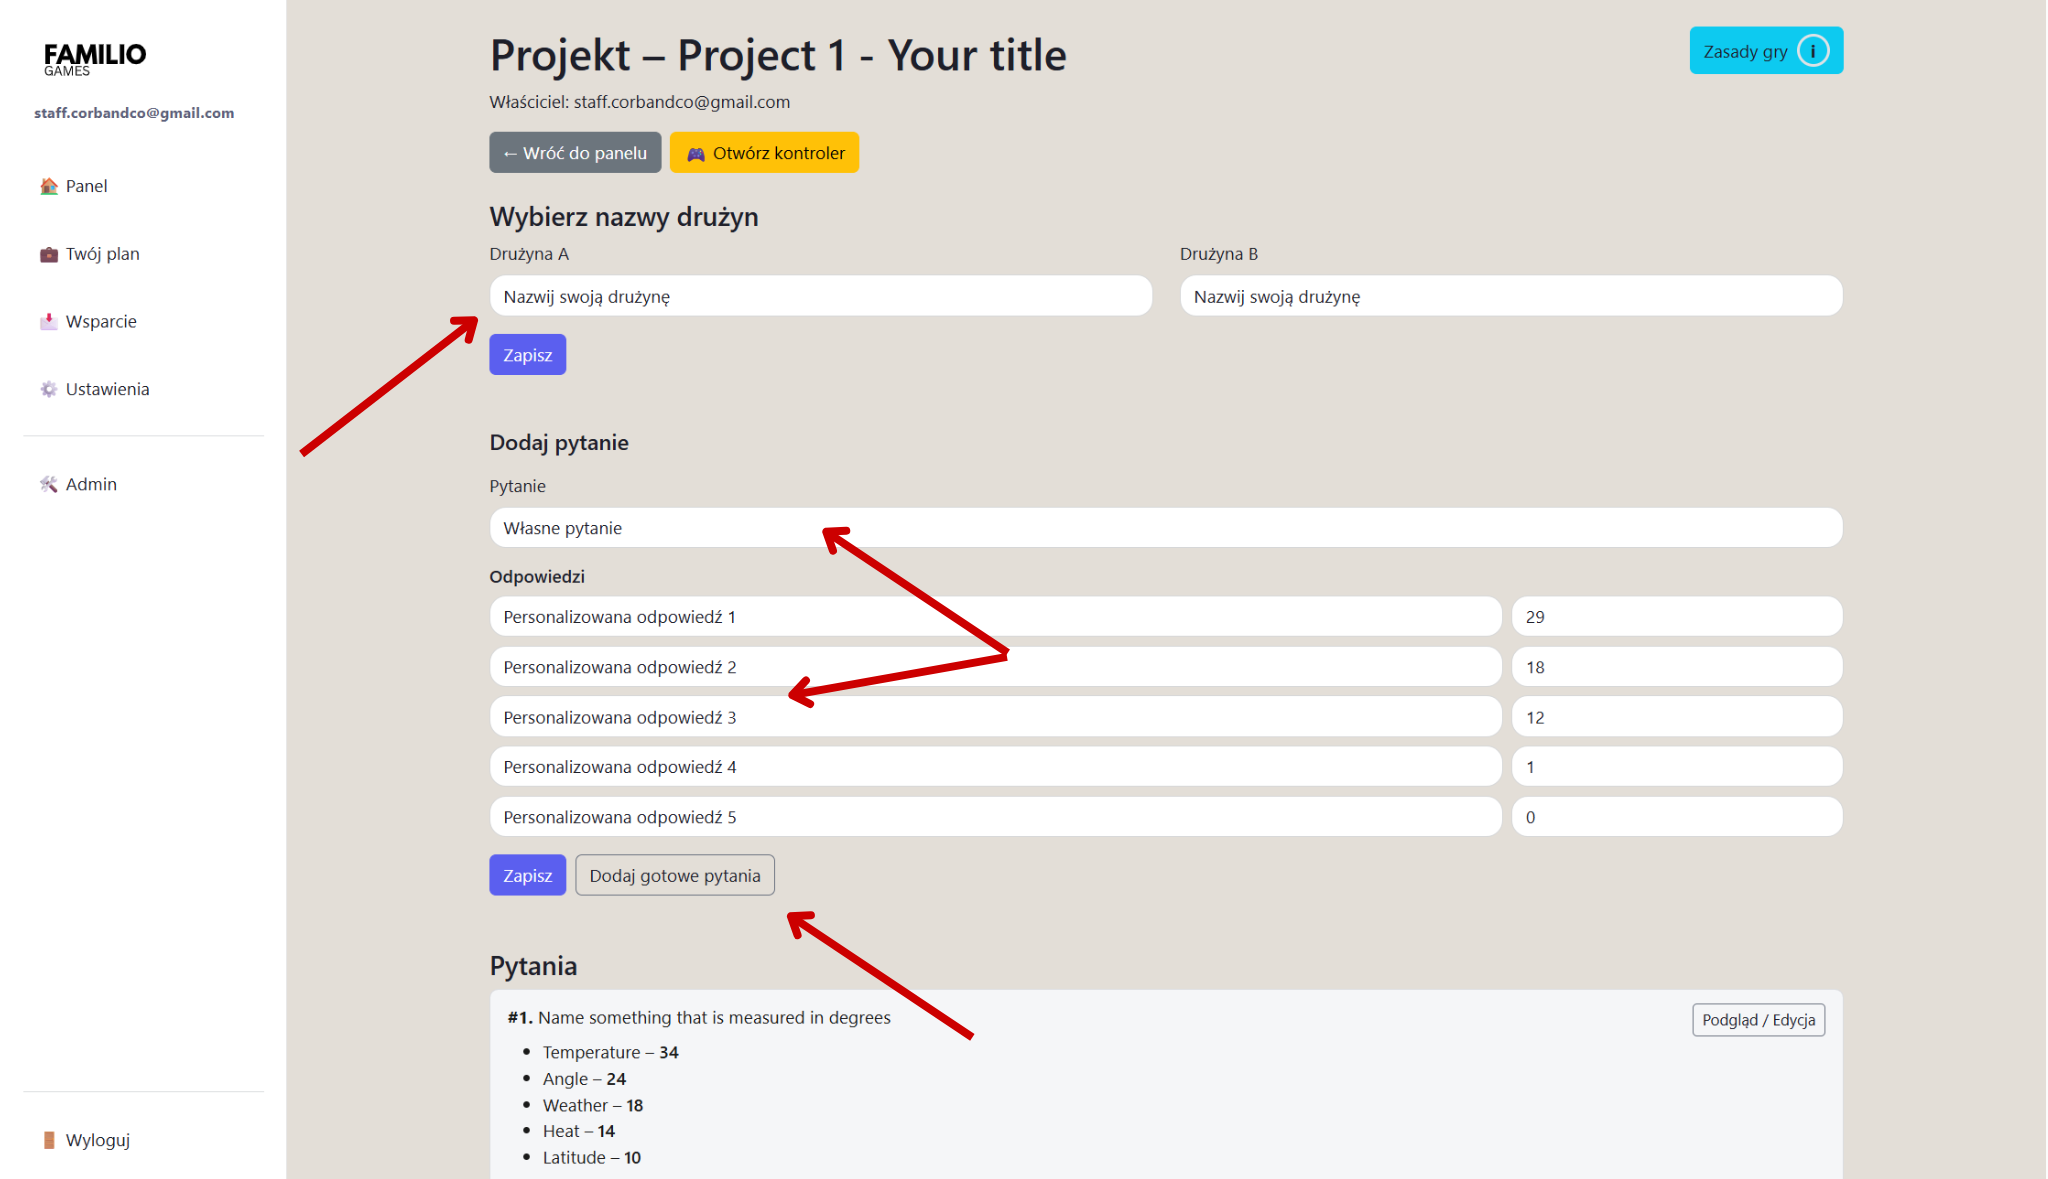Open Podgląd / Edycja for question 1
Image resolution: width=2048 pixels, height=1179 pixels.
1758,1020
